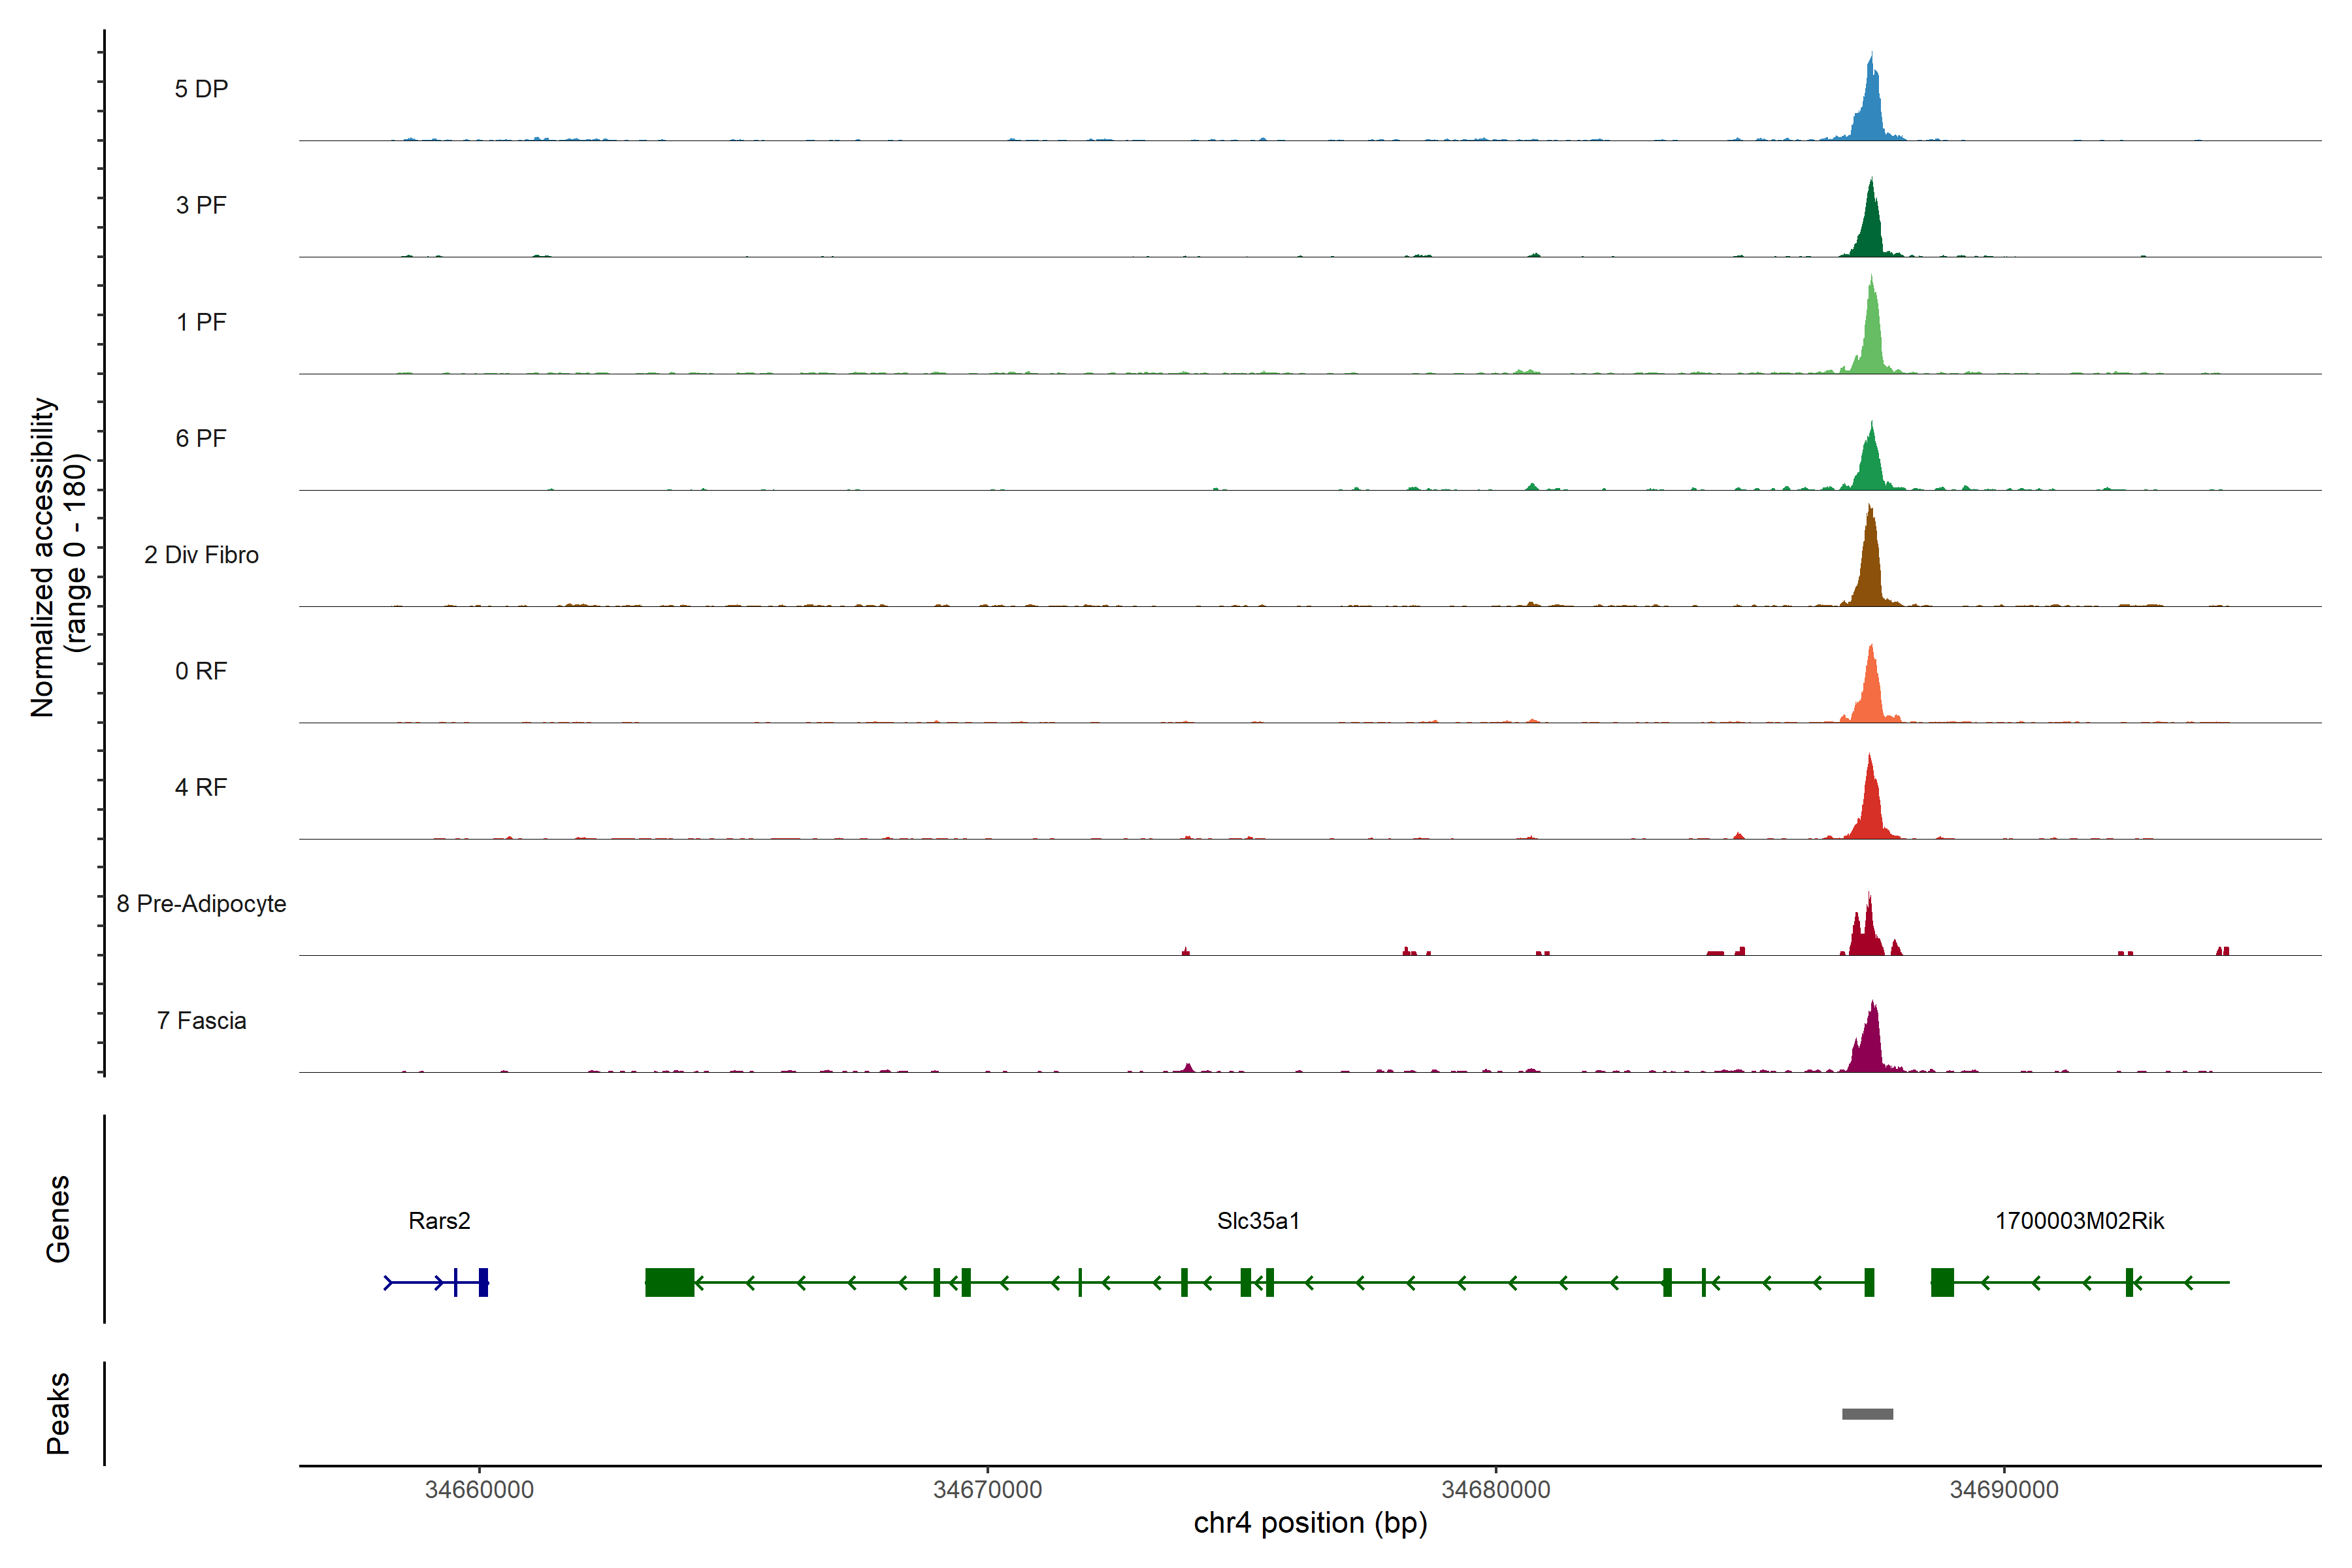This screenshot has height=1568, width=2352.
Task: Click the 34690000 axis tick label
Action: (x=2004, y=1490)
